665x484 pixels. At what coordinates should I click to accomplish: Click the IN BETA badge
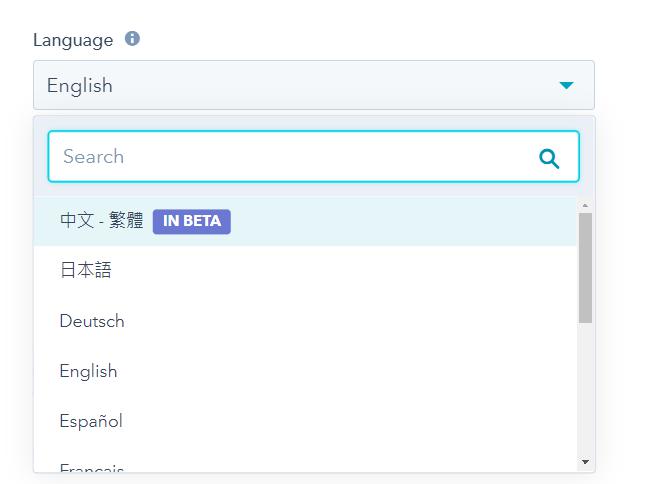(192, 221)
